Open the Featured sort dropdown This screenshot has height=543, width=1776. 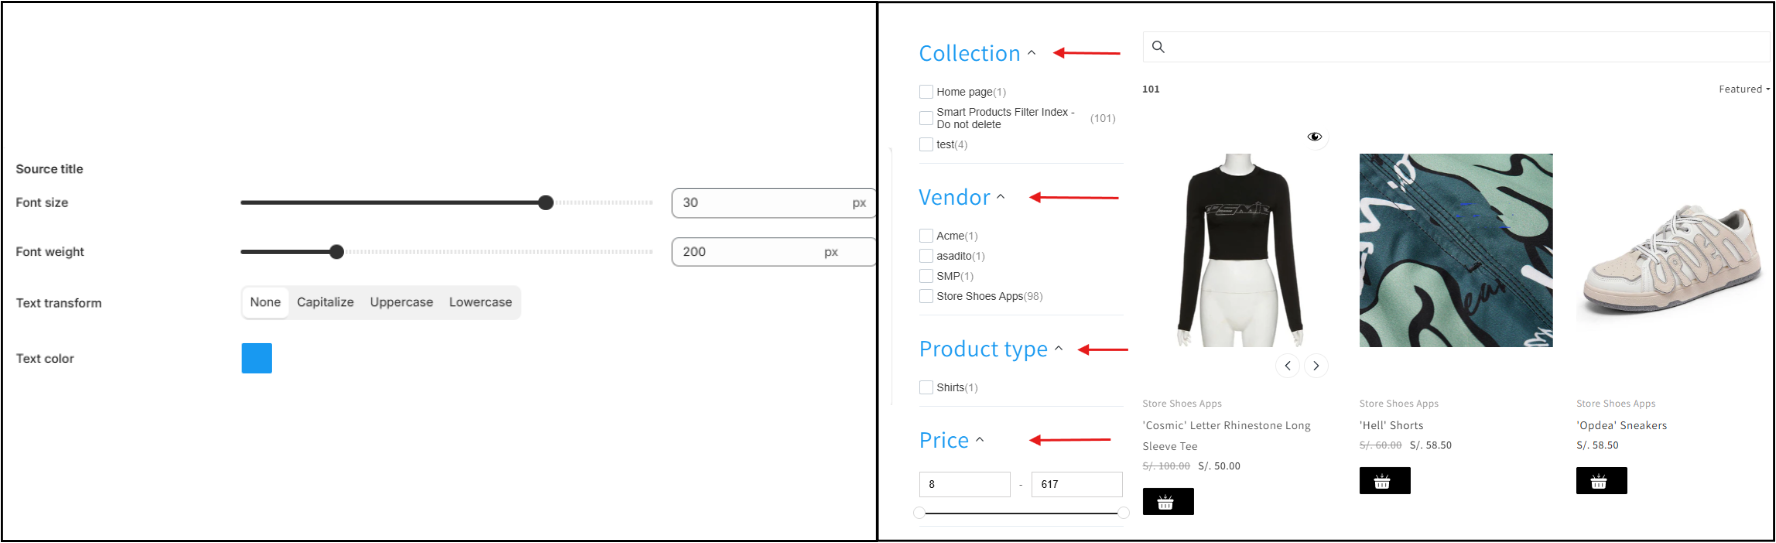(1743, 89)
